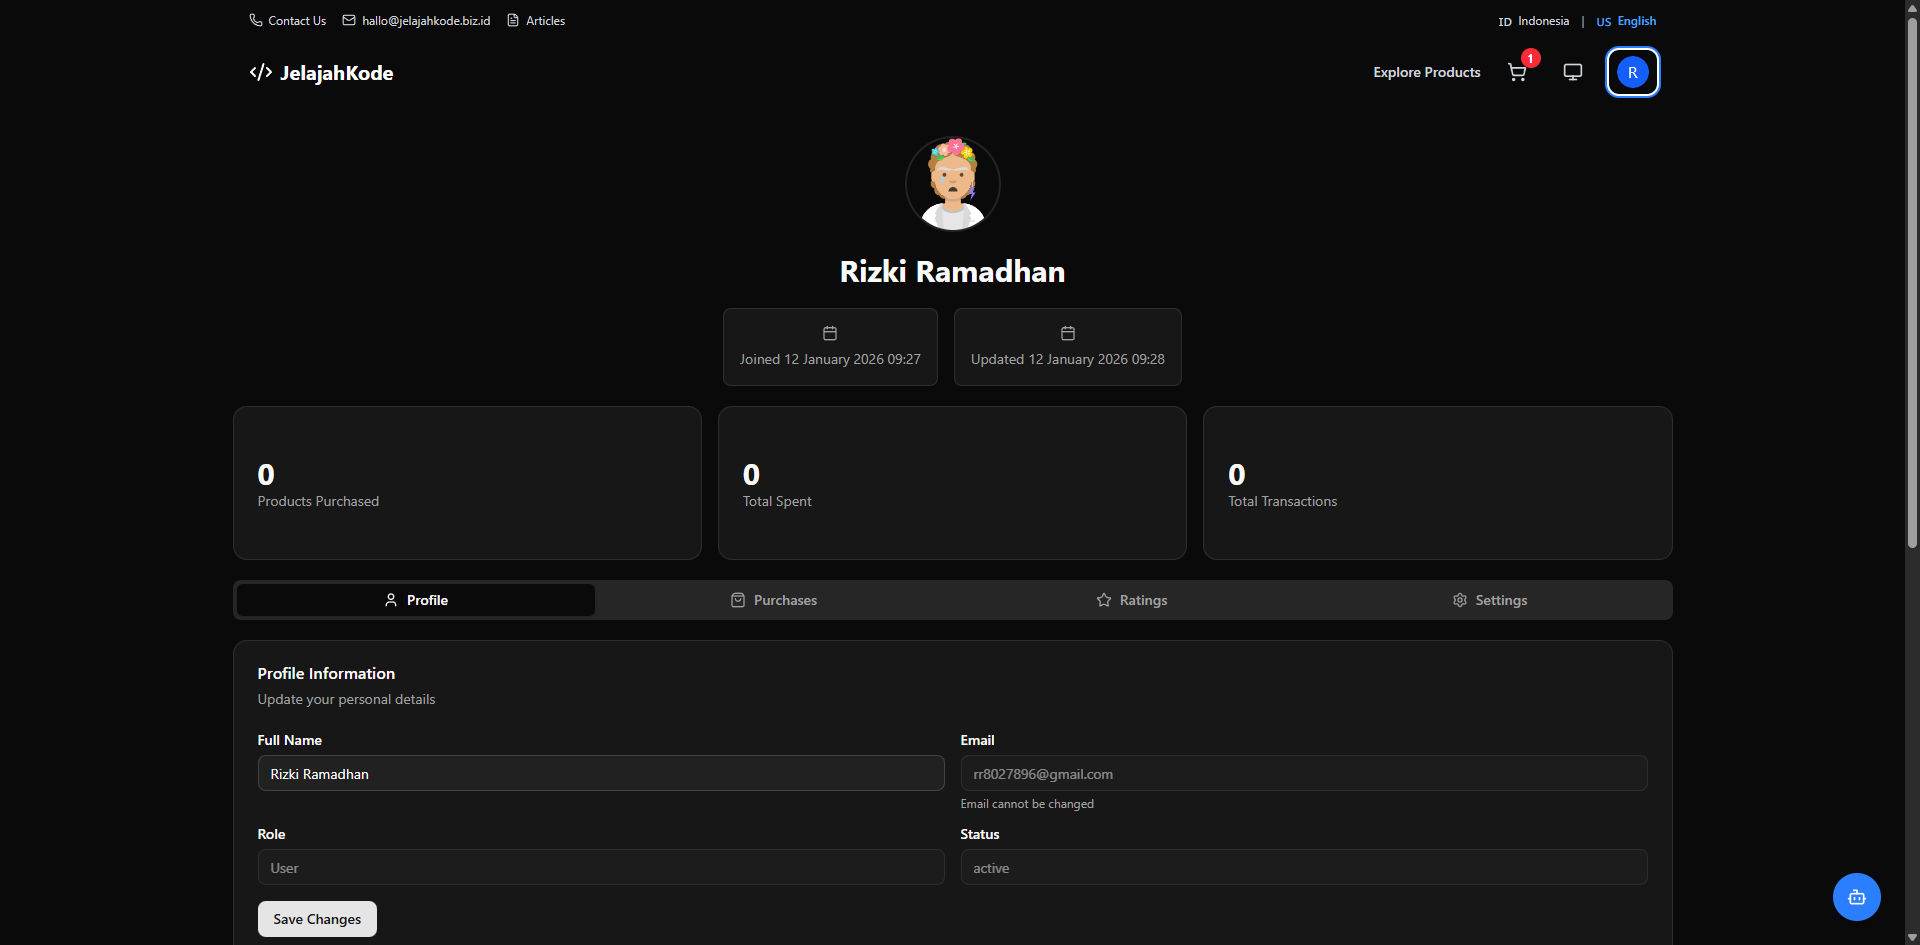The image size is (1920, 945).
Task: Toggle display theme with the monitor icon
Action: pos(1572,72)
